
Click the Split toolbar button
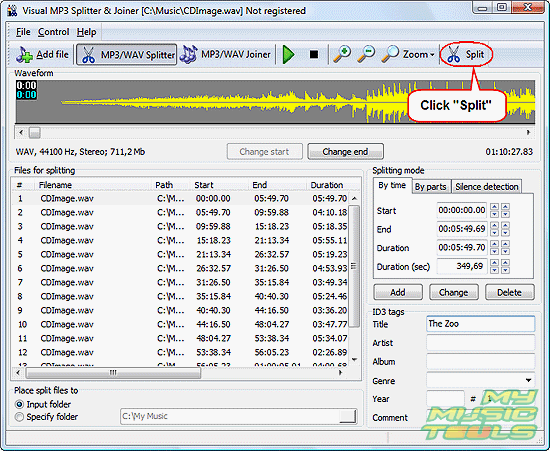pyautogui.click(x=466, y=55)
